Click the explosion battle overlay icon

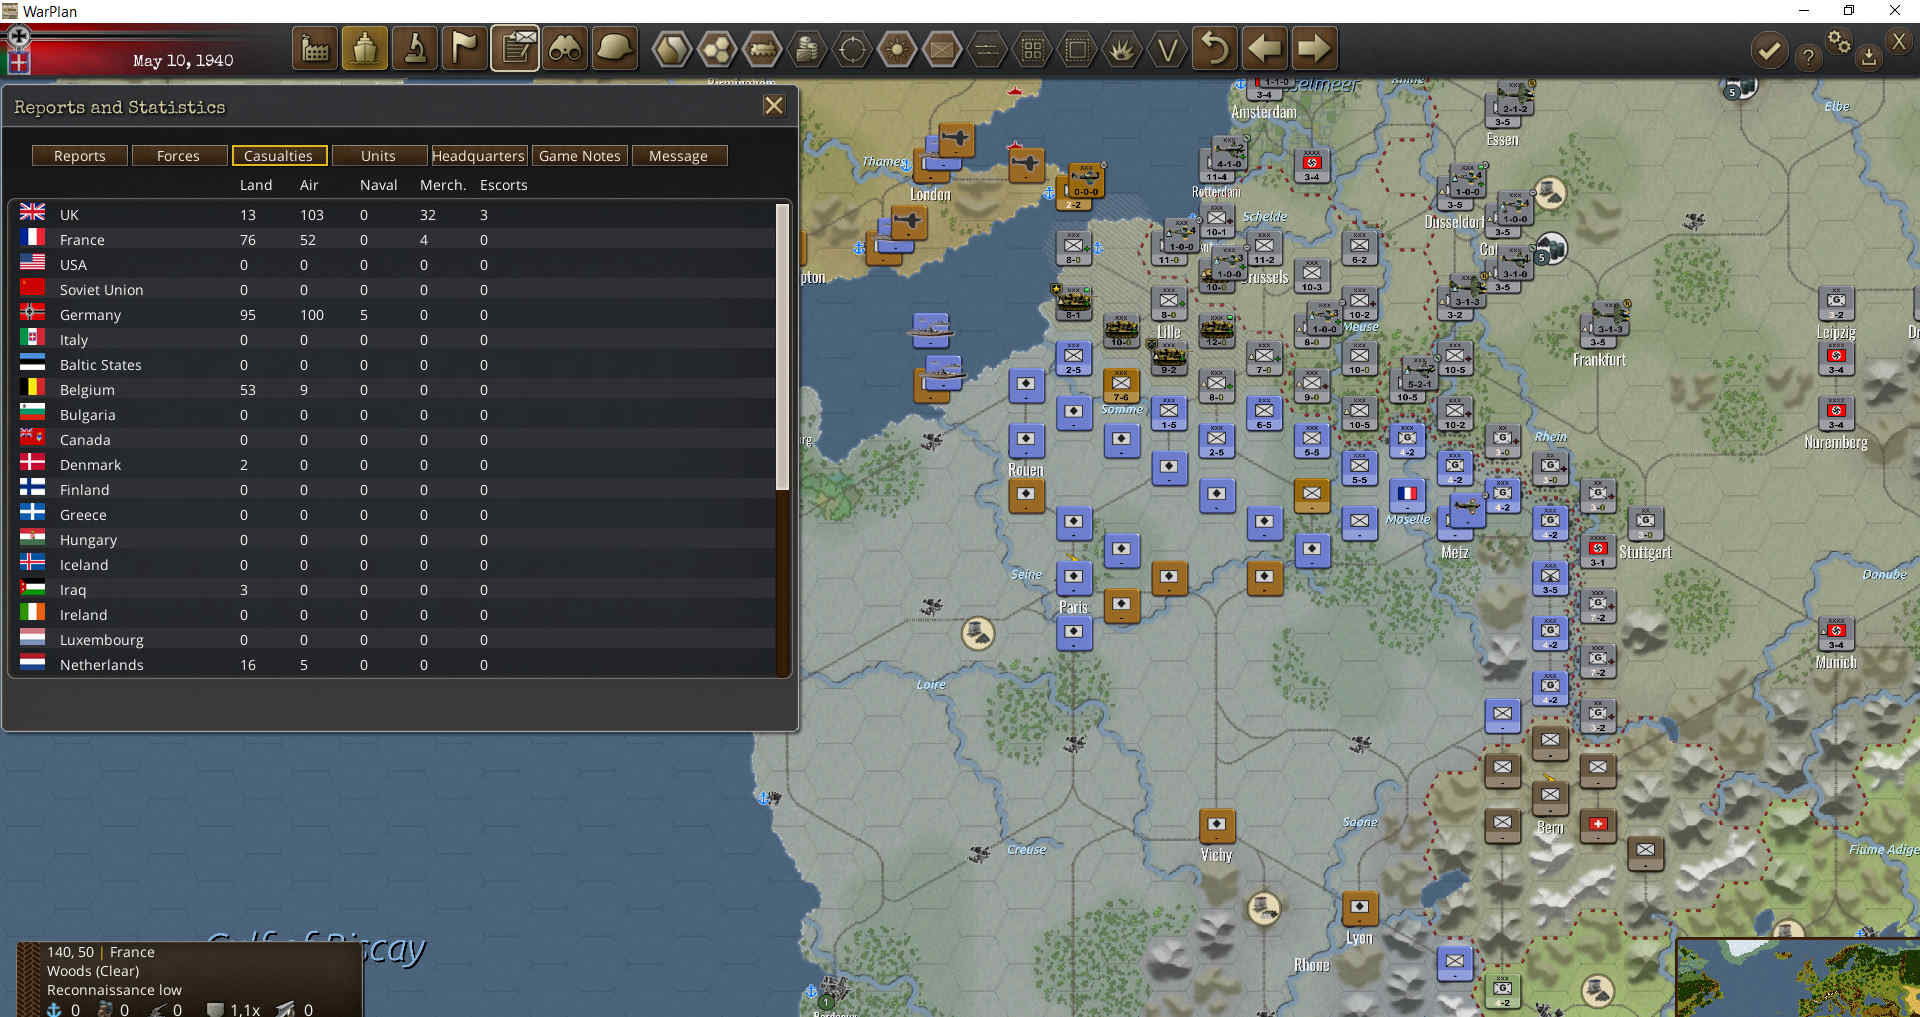point(1122,48)
